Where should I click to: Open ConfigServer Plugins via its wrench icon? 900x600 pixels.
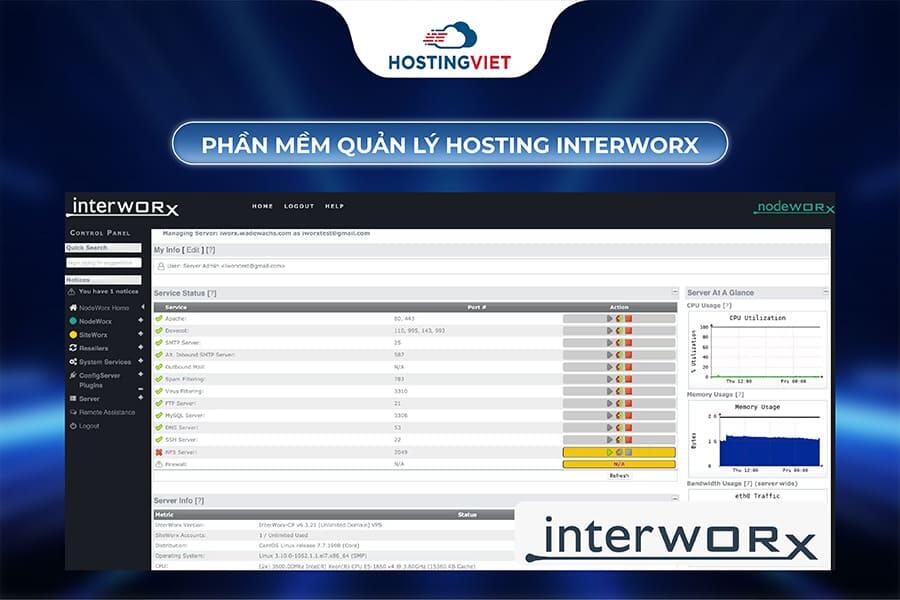tap(72, 374)
